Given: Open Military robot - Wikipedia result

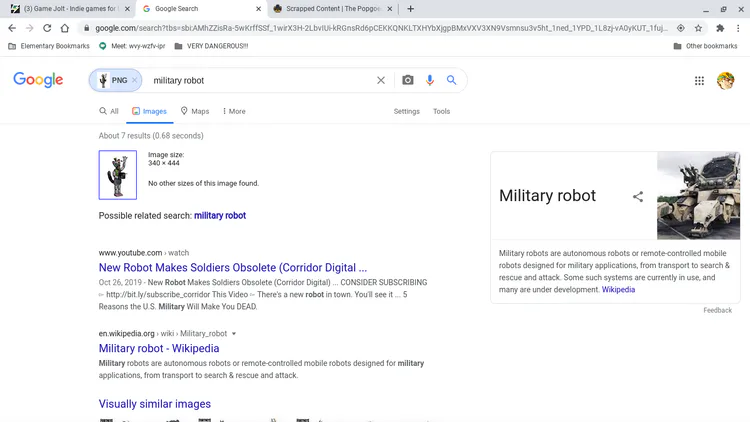Looking at the screenshot, I should 159,348.
